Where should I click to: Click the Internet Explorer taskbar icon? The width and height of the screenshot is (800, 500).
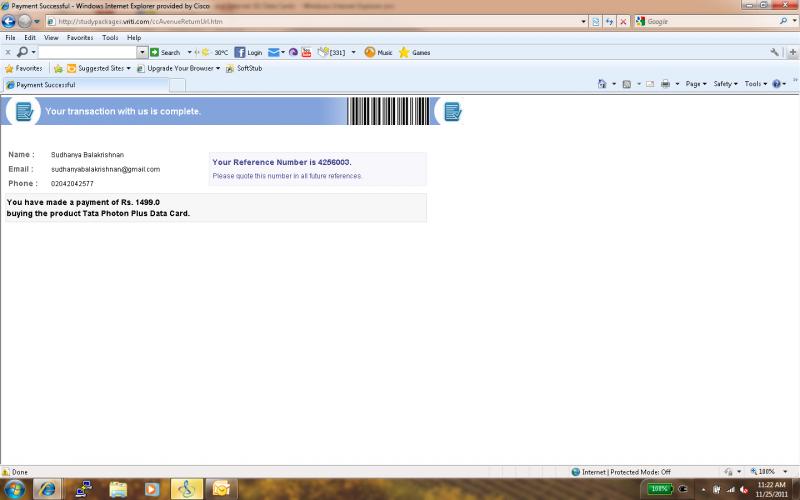point(47,489)
